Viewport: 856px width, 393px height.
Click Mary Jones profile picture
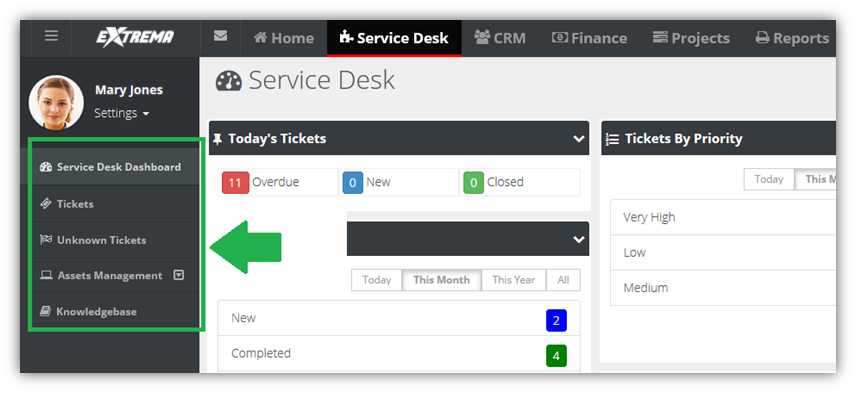coord(56,103)
